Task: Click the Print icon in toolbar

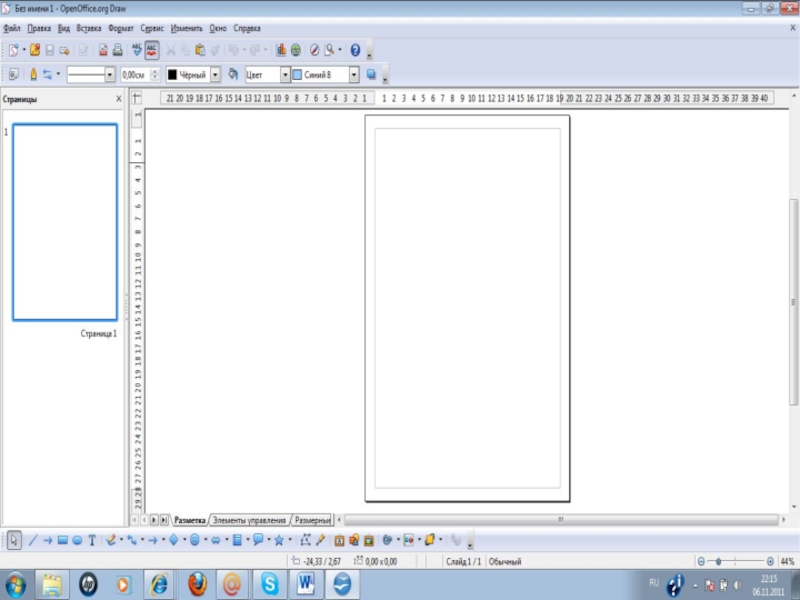Action: (117, 49)
